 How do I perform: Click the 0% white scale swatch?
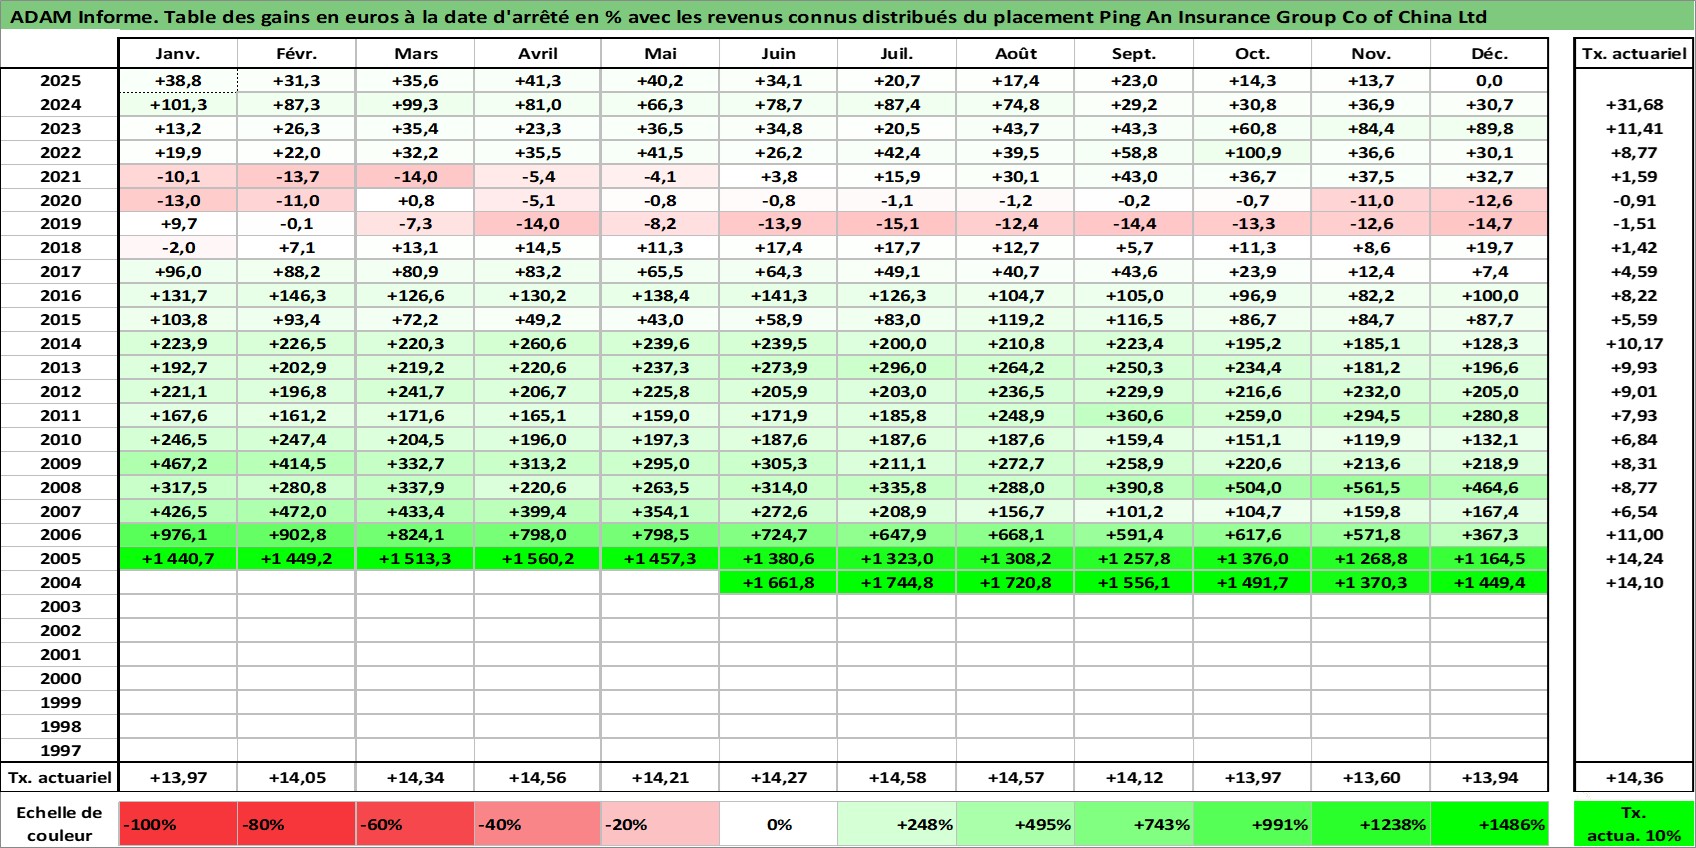[x=778, y=824]
